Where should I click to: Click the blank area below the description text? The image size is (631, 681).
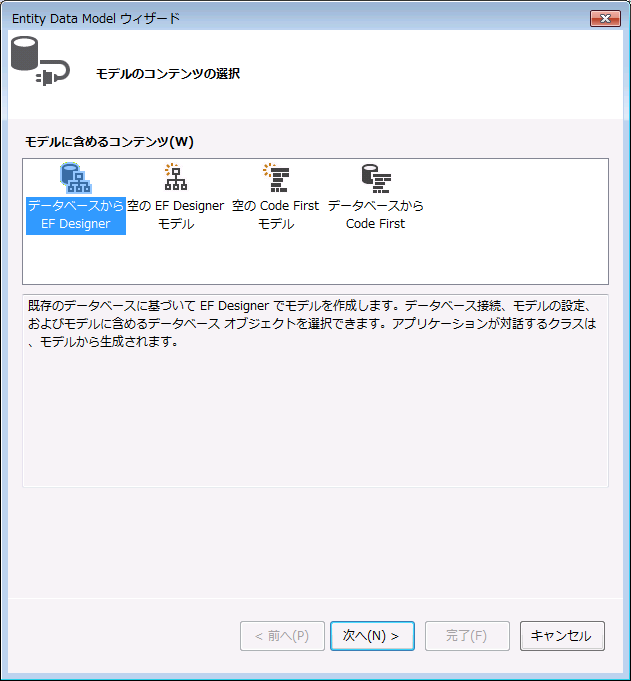point(315,430)
